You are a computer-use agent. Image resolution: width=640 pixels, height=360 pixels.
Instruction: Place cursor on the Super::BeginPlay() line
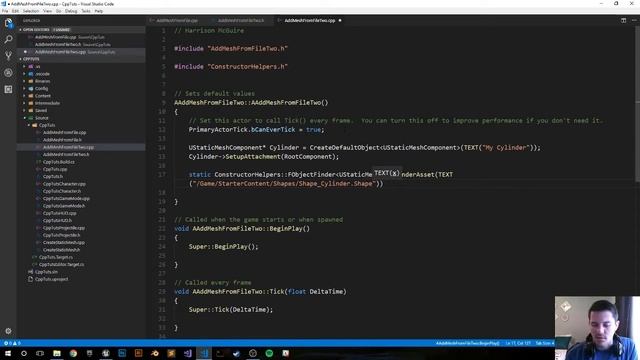coord(223,247)
